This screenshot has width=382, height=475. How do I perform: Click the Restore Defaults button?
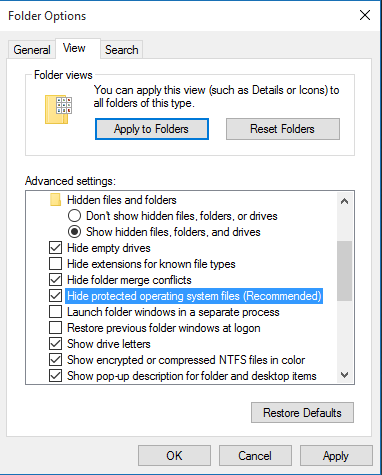coord(302,413)
